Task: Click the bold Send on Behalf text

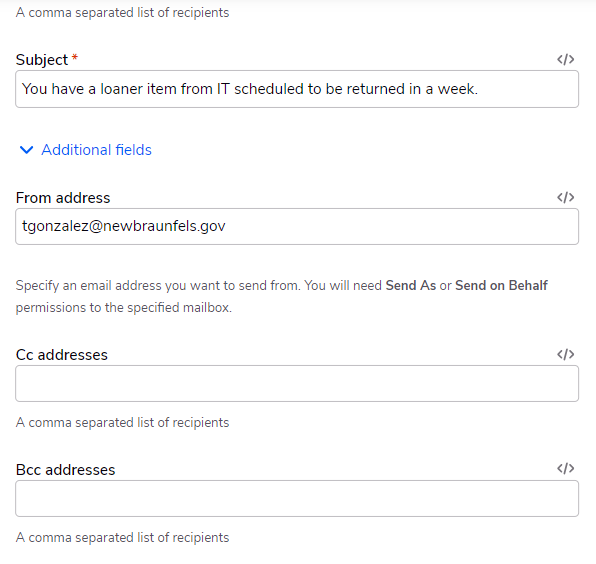Action: click(x=501, y=285)
